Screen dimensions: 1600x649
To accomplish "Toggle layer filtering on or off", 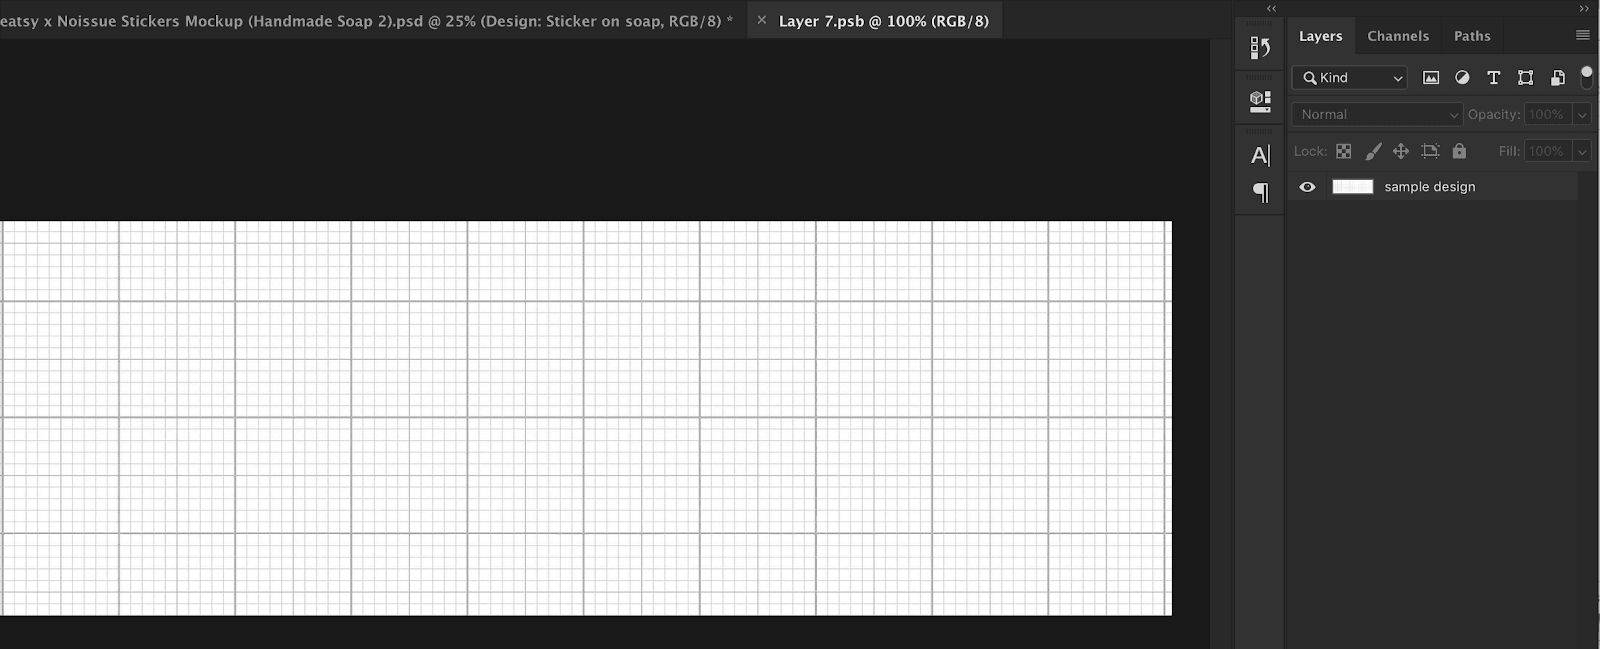I will pos(1586,77).
